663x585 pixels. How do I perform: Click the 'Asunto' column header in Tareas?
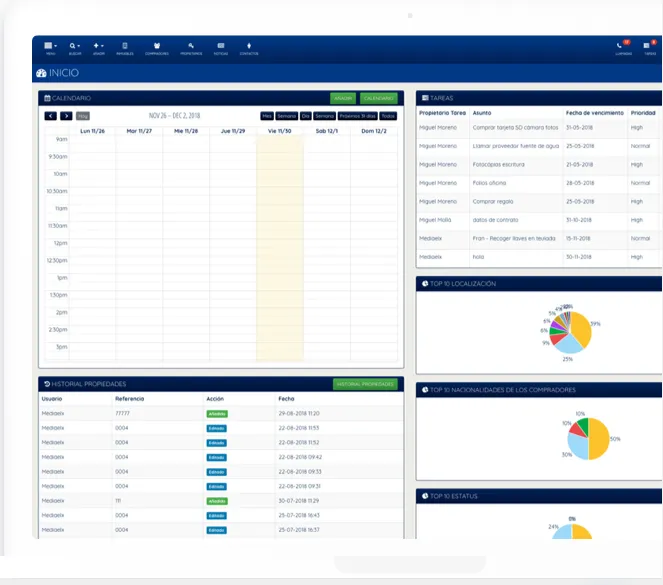pyautogui.click(x=482, y=113)
